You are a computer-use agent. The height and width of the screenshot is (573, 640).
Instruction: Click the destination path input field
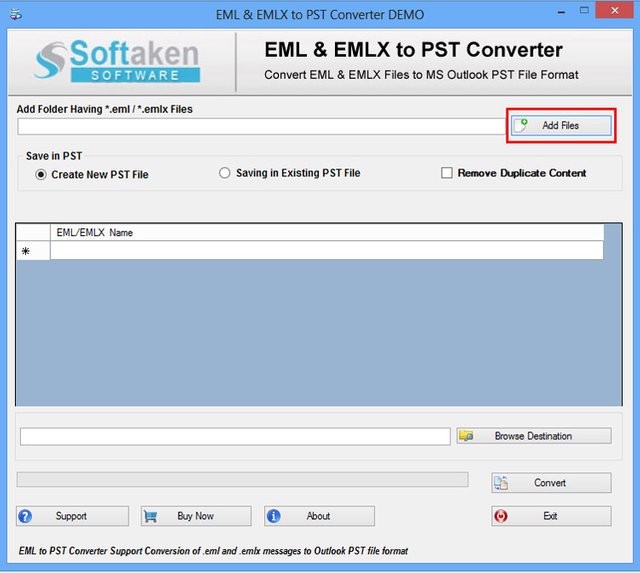pyautogui.click(x=235, y=436)
